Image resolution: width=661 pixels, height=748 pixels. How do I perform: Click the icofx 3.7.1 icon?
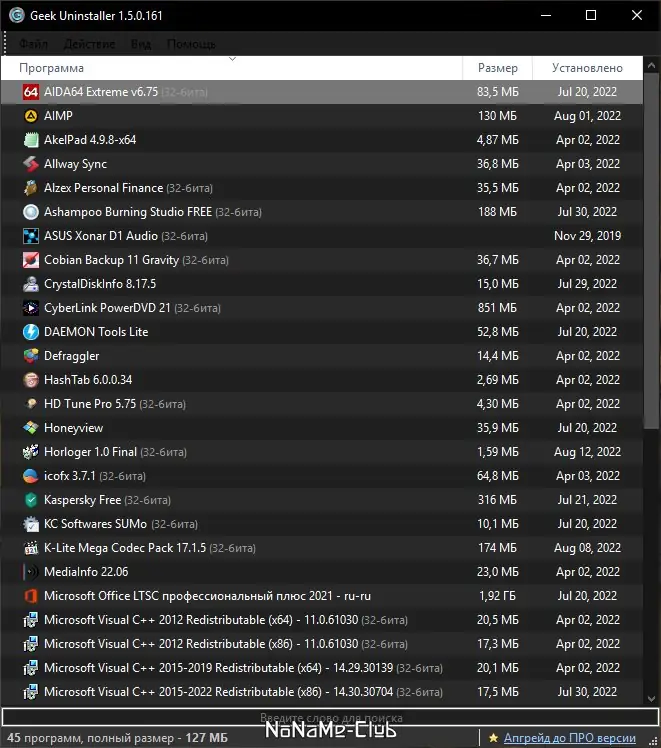click(x=31, y=476)
